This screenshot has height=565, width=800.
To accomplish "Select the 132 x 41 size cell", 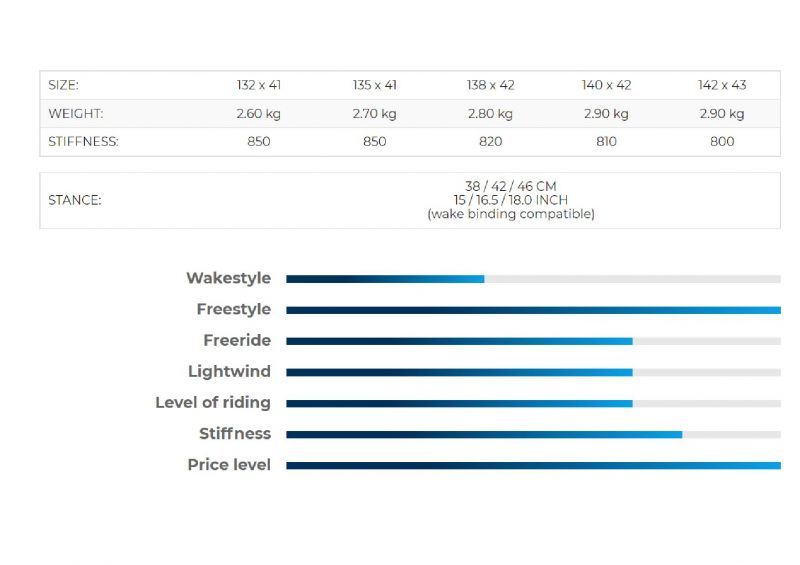I will coord(259,85).
